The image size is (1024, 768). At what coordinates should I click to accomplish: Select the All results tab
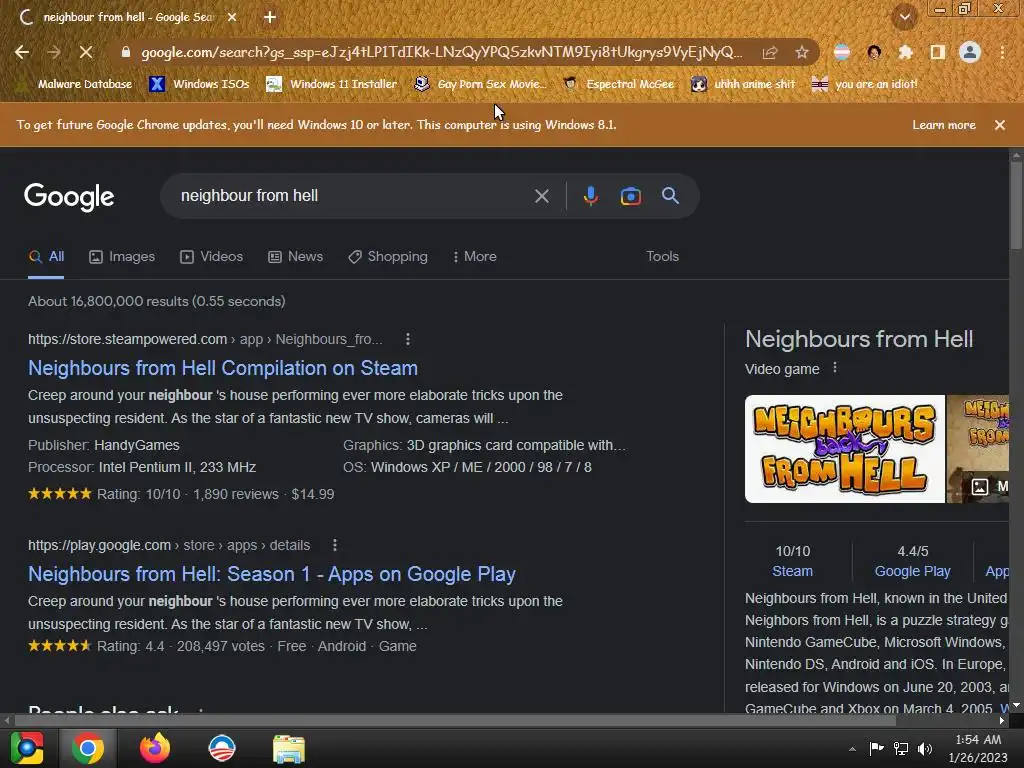point(46,257)
